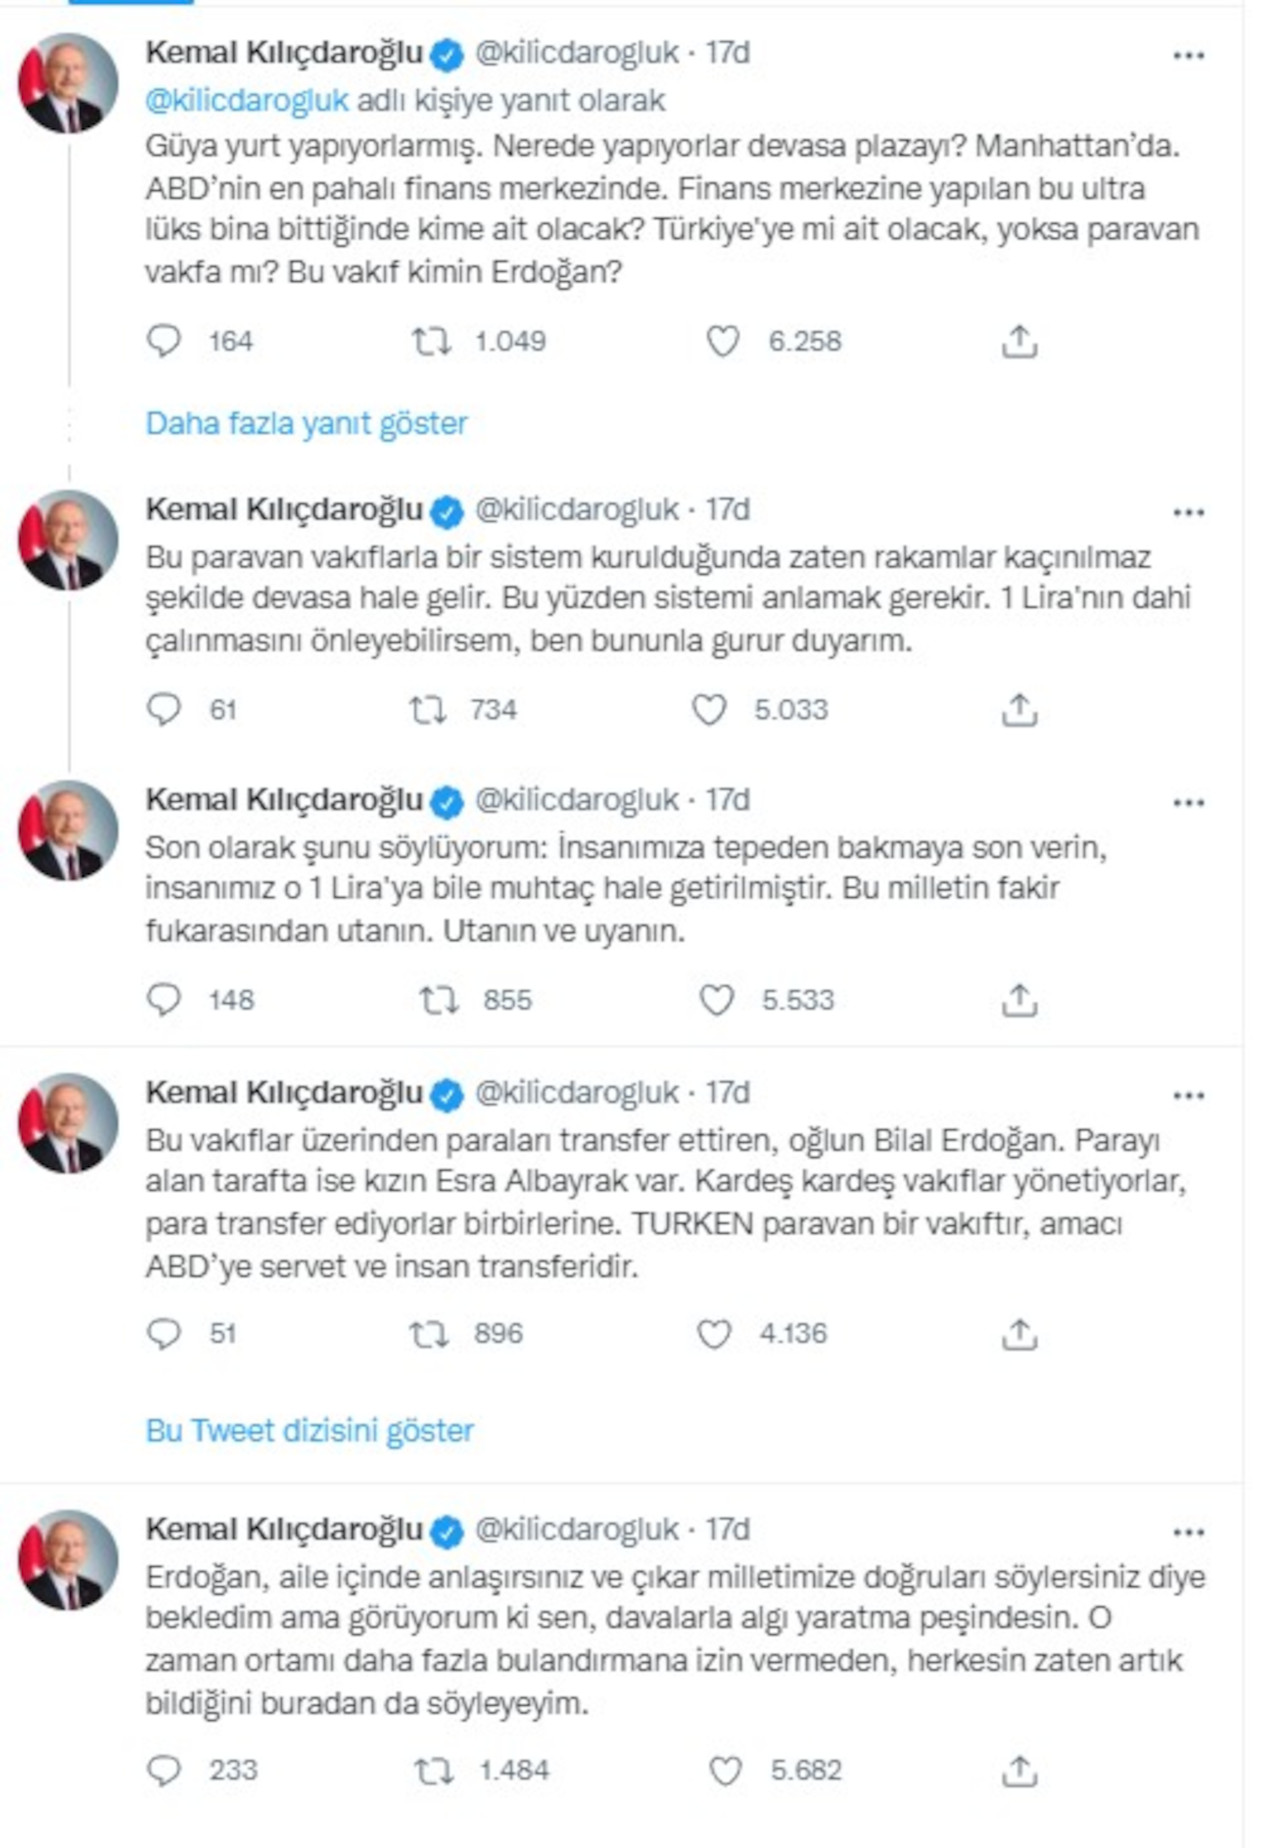
Task: Like the tweet with 6.258 likes
Action: point(723,341)
